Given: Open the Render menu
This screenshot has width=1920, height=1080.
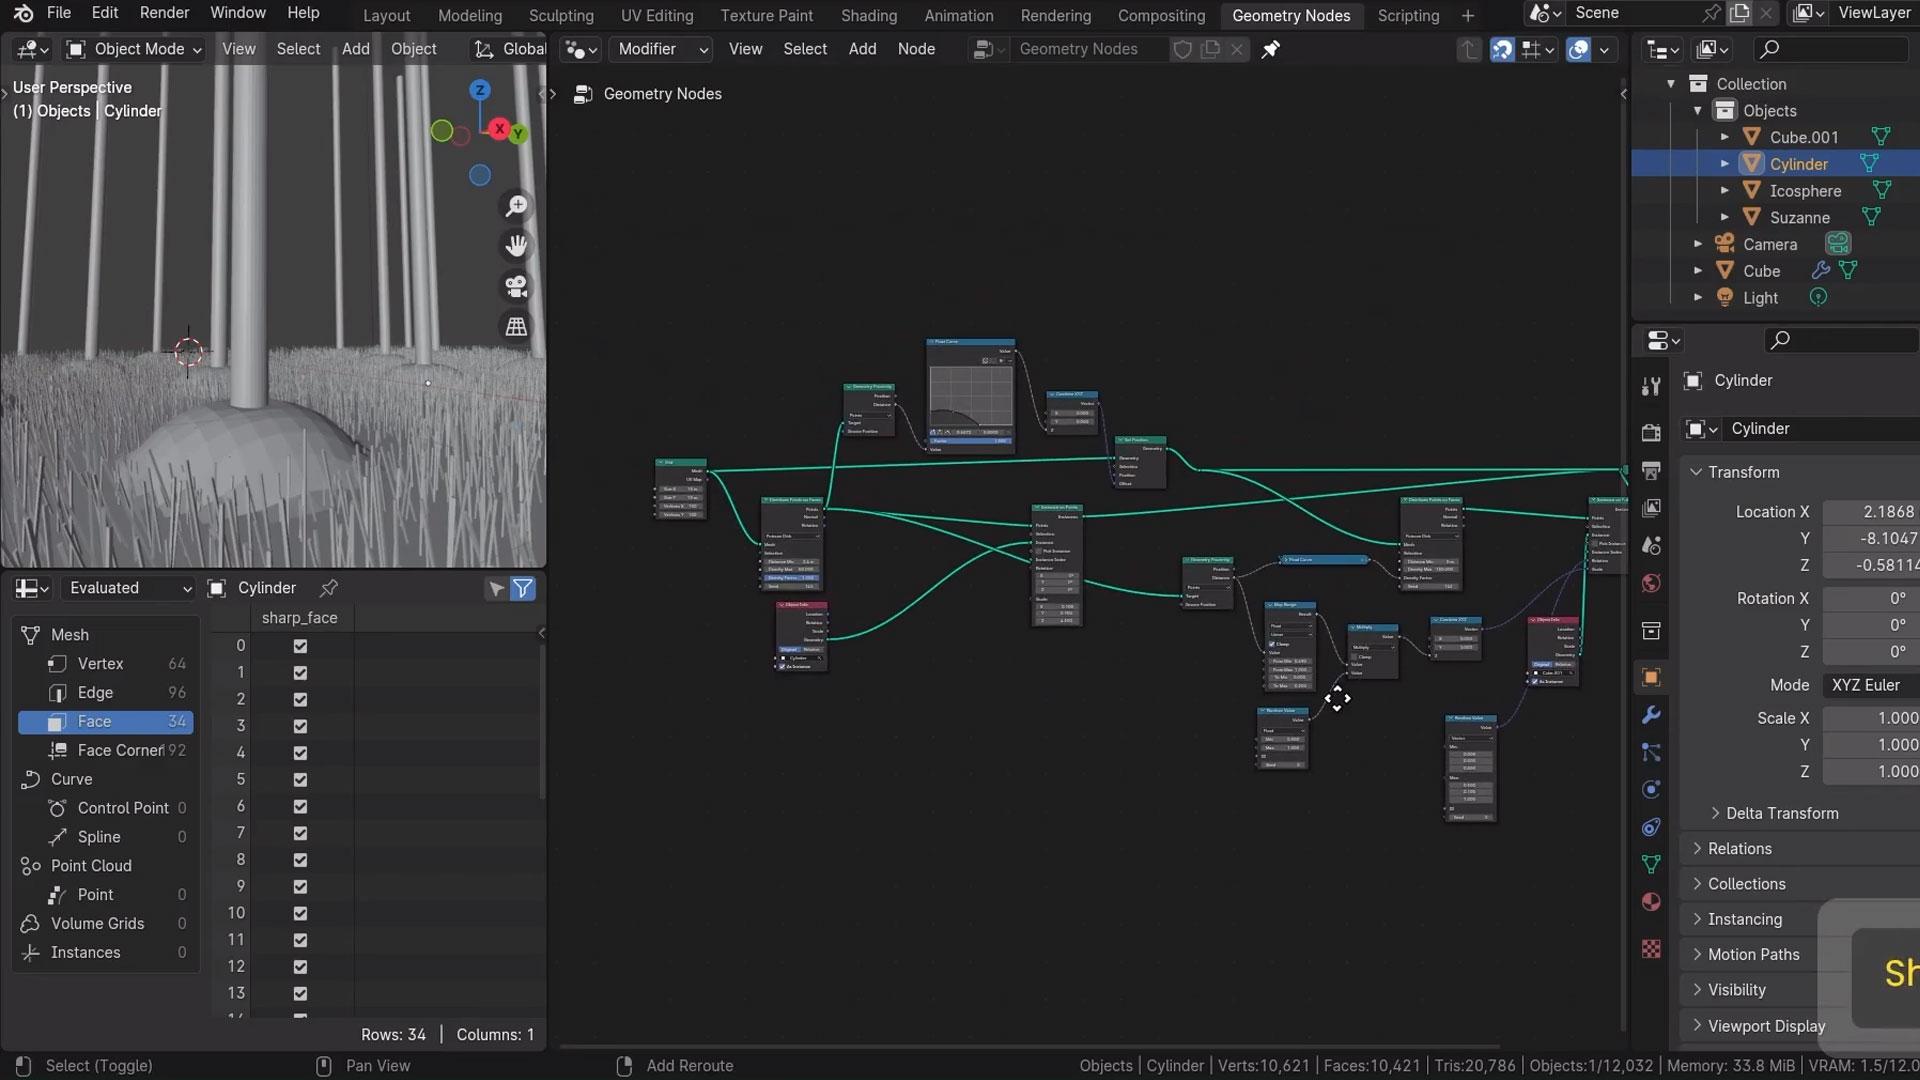Looking at the screenshot, I should point(164,13).
